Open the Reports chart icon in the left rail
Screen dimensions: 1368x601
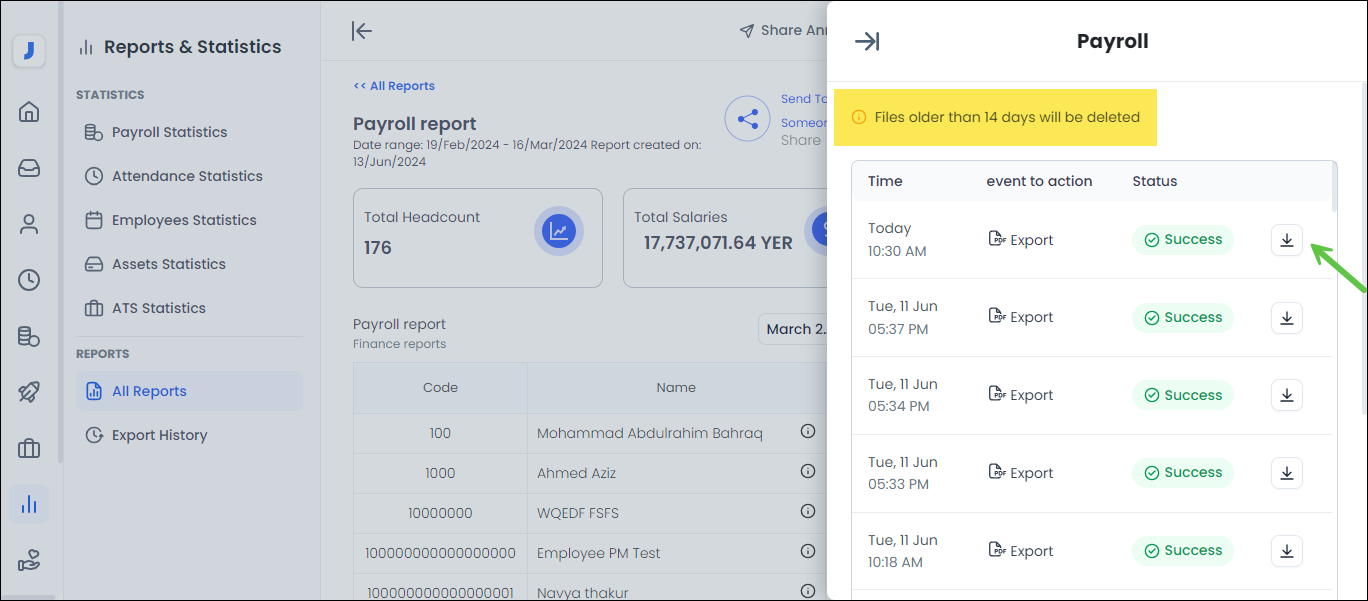point(29,504)
